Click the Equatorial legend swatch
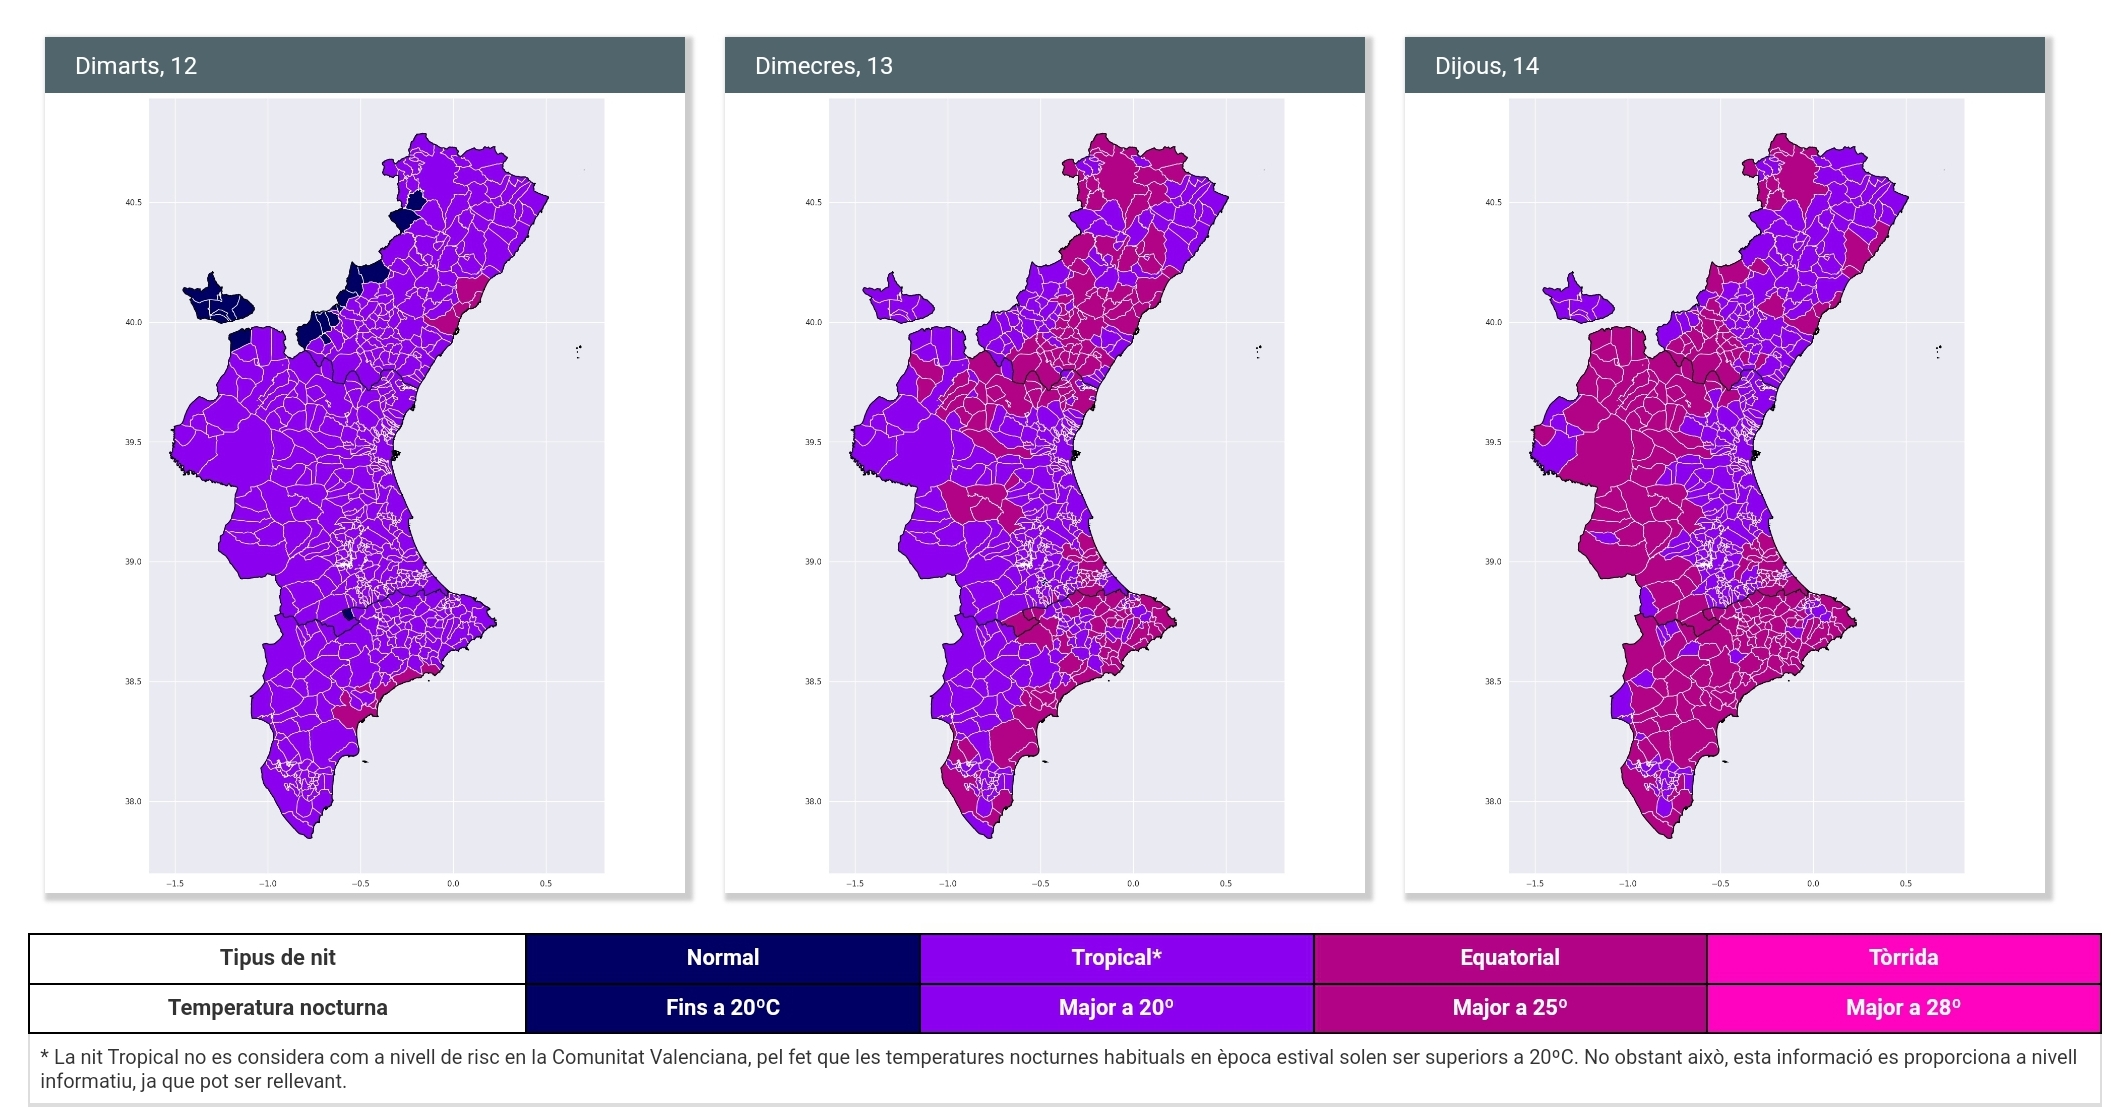 (x=1509, y=958)
